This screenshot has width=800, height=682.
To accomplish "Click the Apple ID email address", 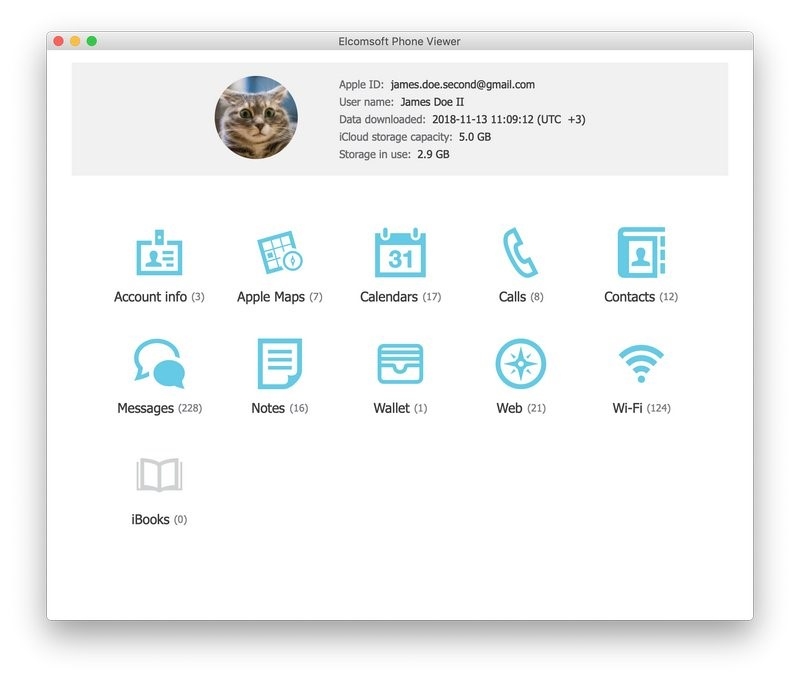I will click(462, 85).
